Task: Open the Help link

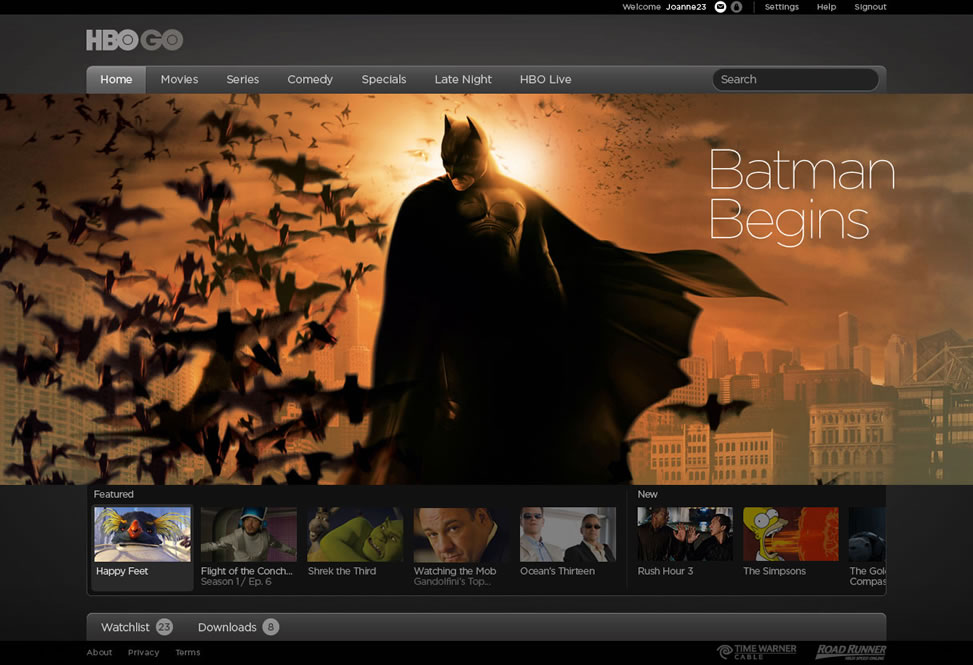Action: point(826,7)
